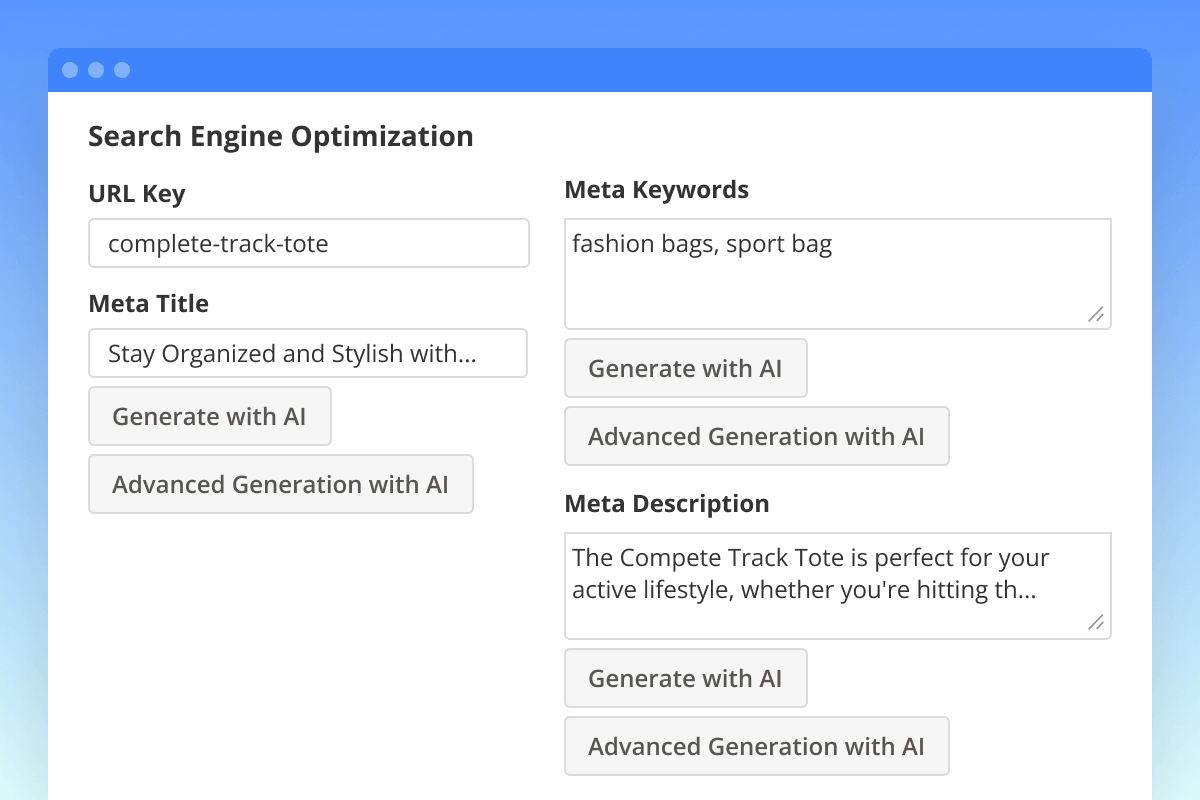
Task: Click inside the Meta Description textarea
Action: [837, 586]
